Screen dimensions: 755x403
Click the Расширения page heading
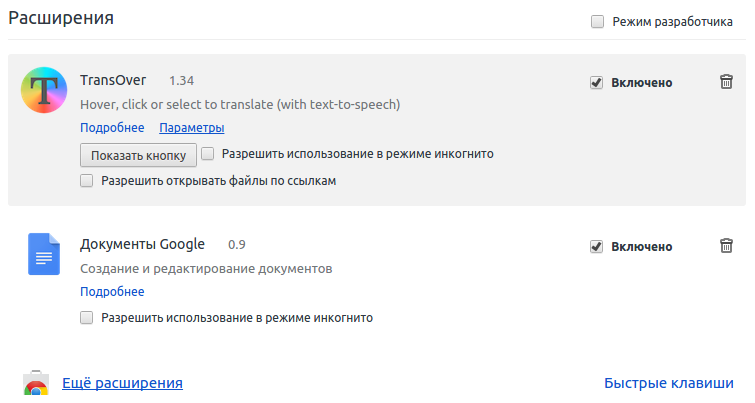click(61, 18)
